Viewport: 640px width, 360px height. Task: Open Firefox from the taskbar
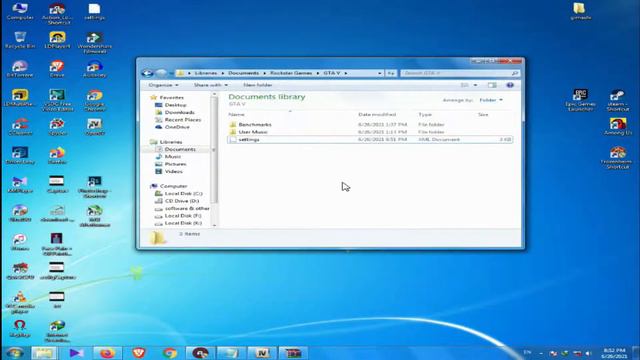pyautogui.click(x=107, y=353)
